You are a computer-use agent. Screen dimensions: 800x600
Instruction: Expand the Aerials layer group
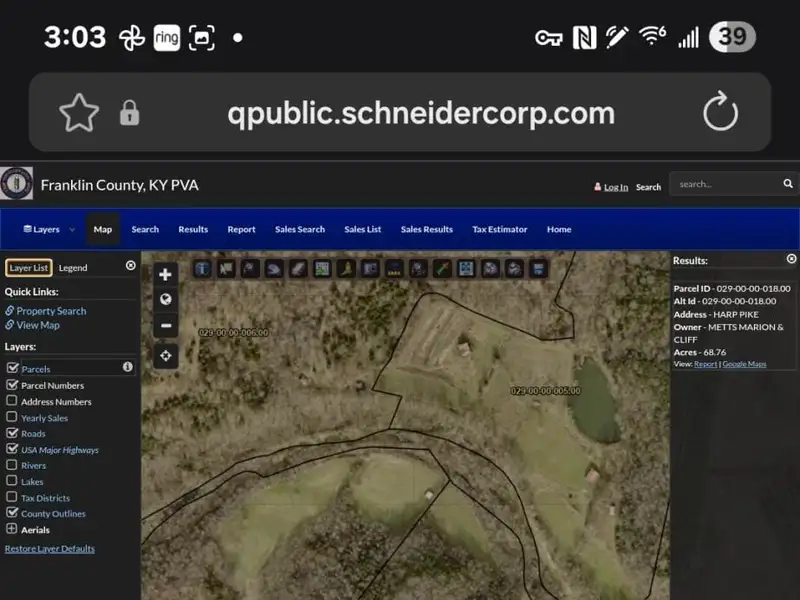tap(12, 529)
